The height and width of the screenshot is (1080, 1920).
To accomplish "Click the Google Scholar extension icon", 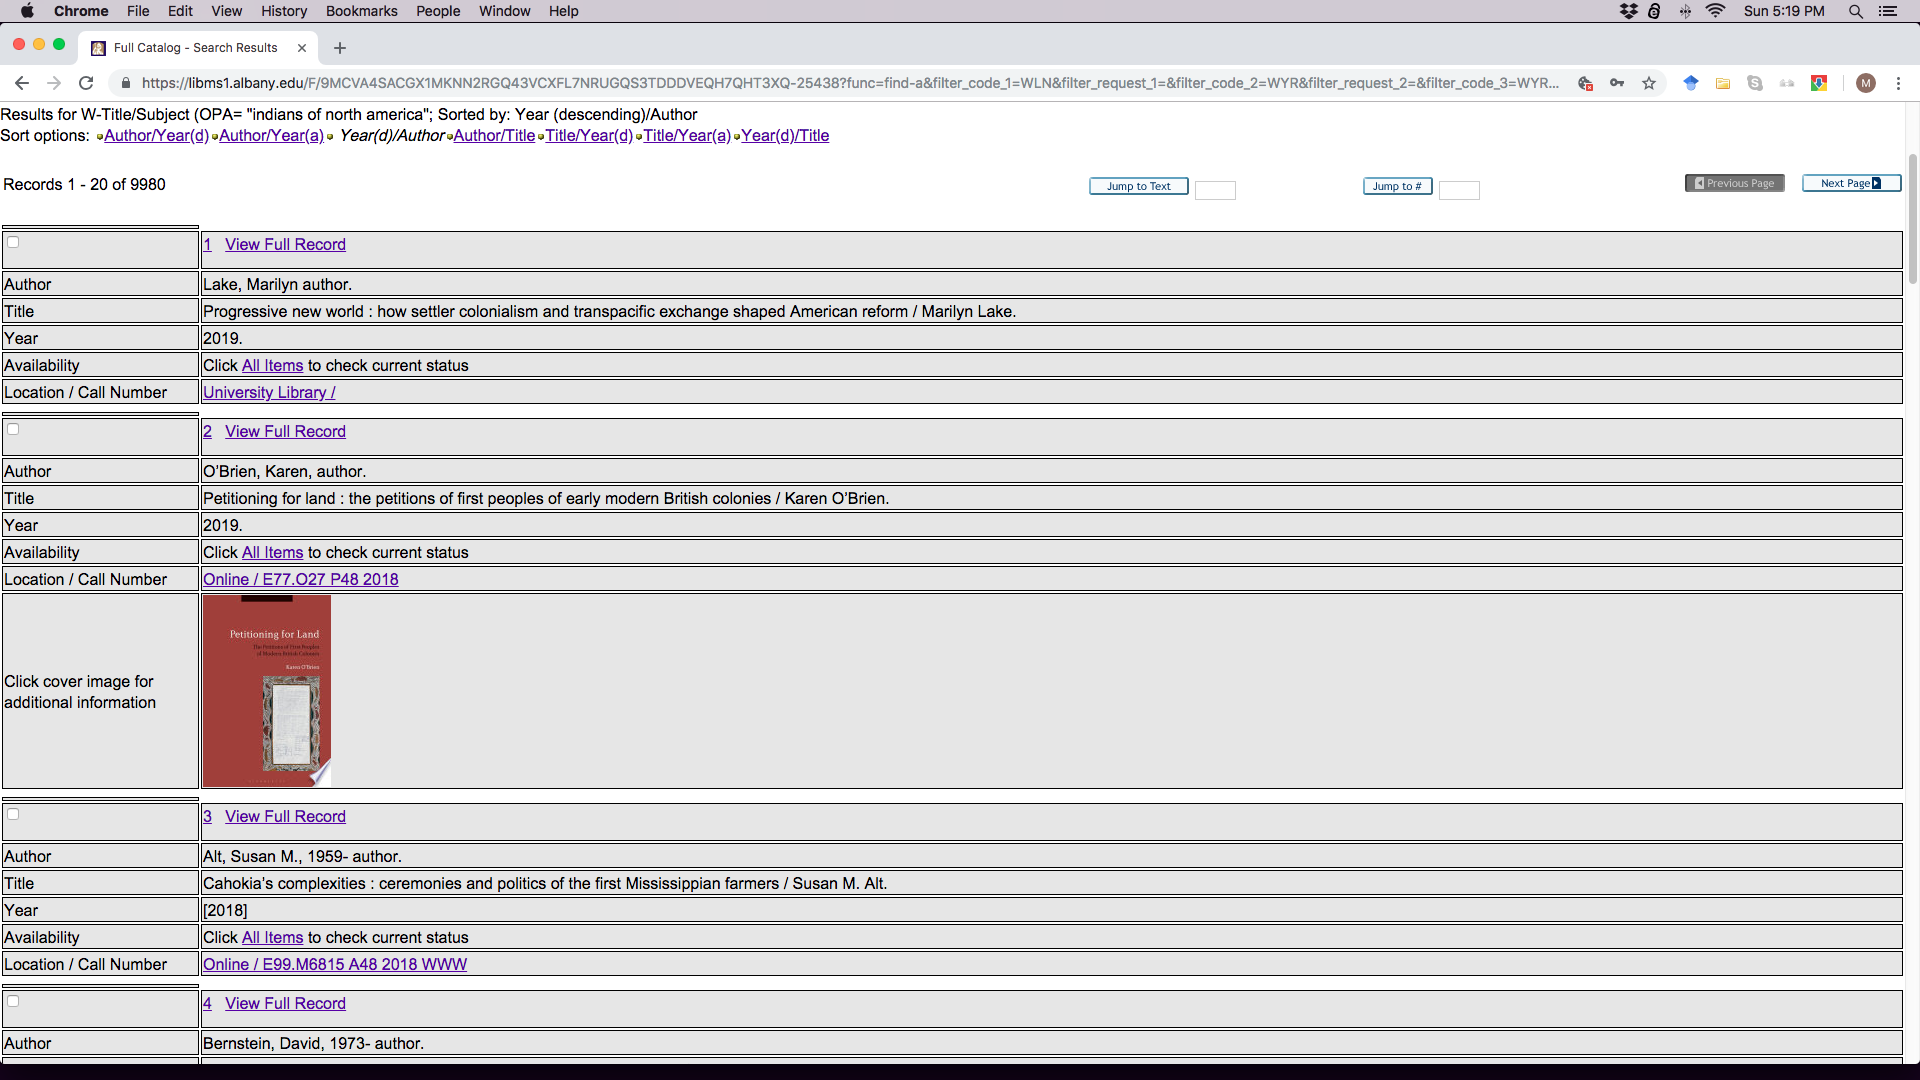I will pos(1691,83).
